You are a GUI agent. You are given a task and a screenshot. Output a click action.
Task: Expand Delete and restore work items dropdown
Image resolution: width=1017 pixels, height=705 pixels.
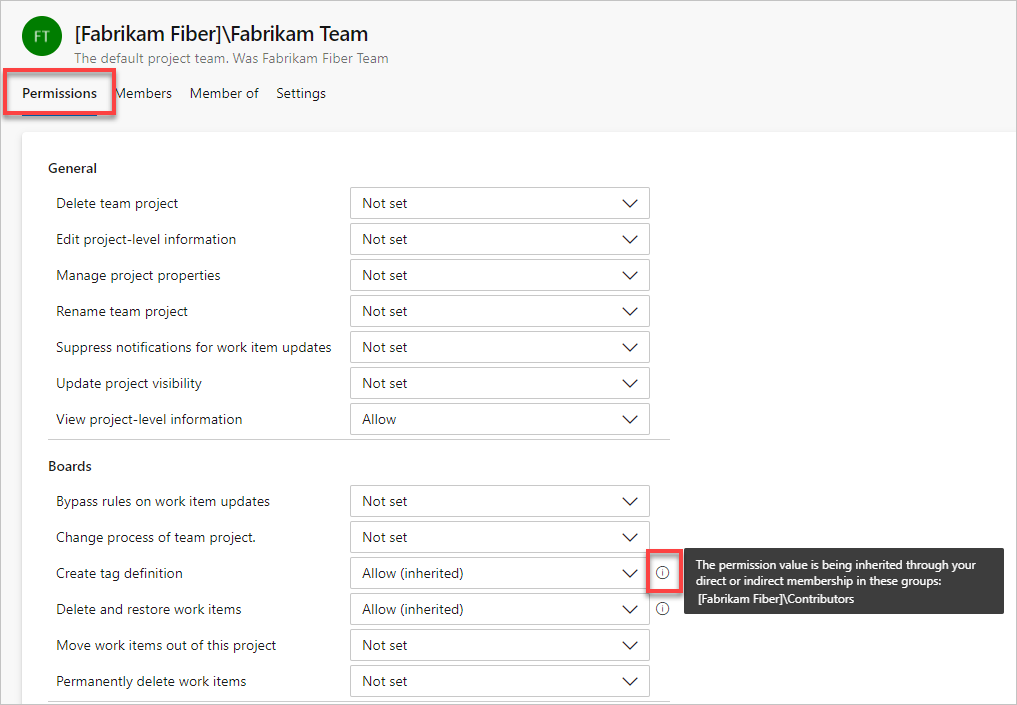[x=499, y=609]
